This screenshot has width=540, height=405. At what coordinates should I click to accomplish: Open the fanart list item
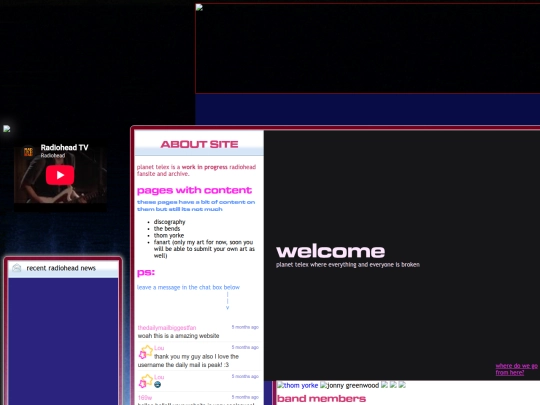tap(204, 249)
